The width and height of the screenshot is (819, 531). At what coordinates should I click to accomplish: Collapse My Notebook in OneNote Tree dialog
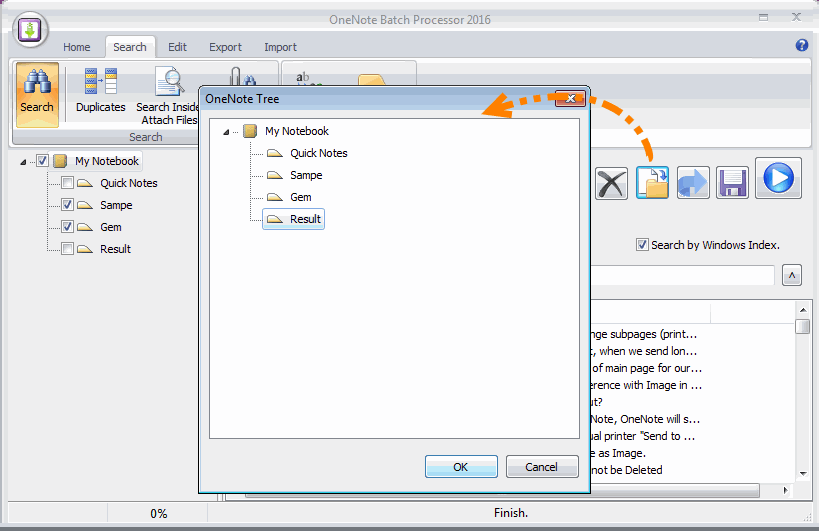[x=226, y=132]
